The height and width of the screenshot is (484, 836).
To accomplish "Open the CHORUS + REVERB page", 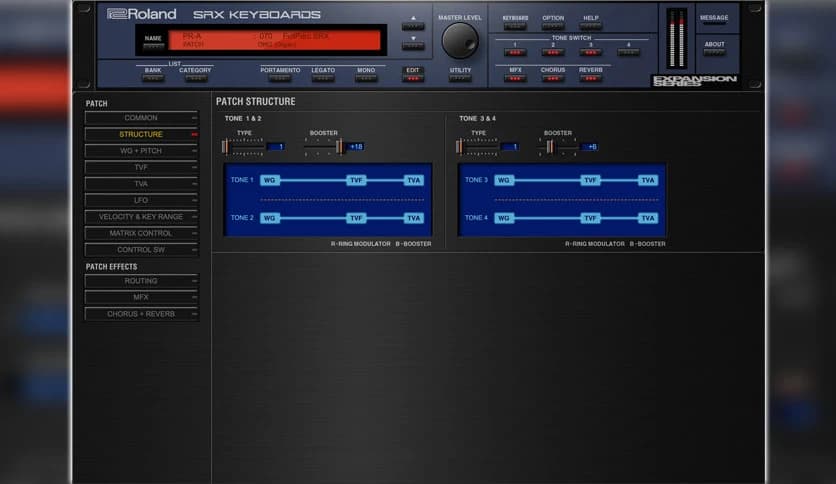I will 141,314.
